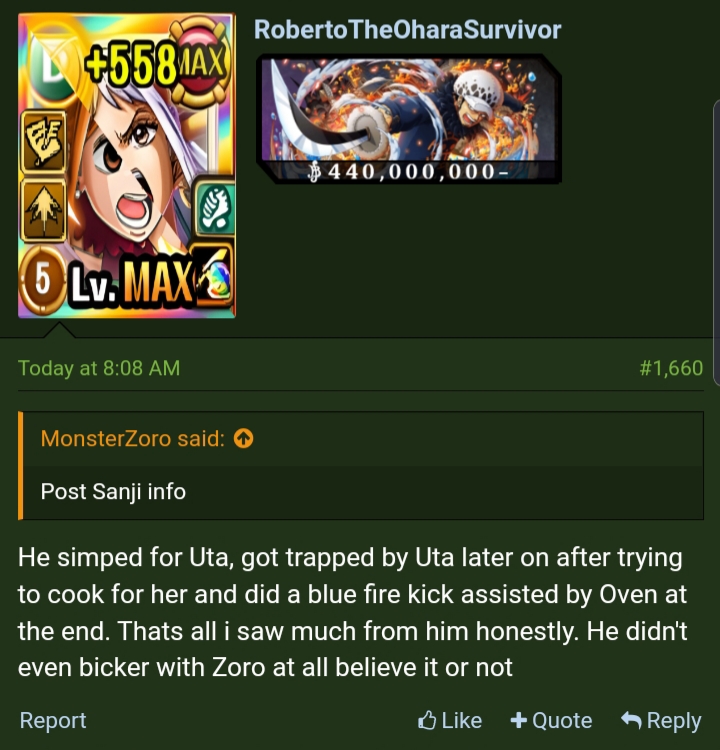Jump to quoted post via up-arrow icon

click(244, 438)
